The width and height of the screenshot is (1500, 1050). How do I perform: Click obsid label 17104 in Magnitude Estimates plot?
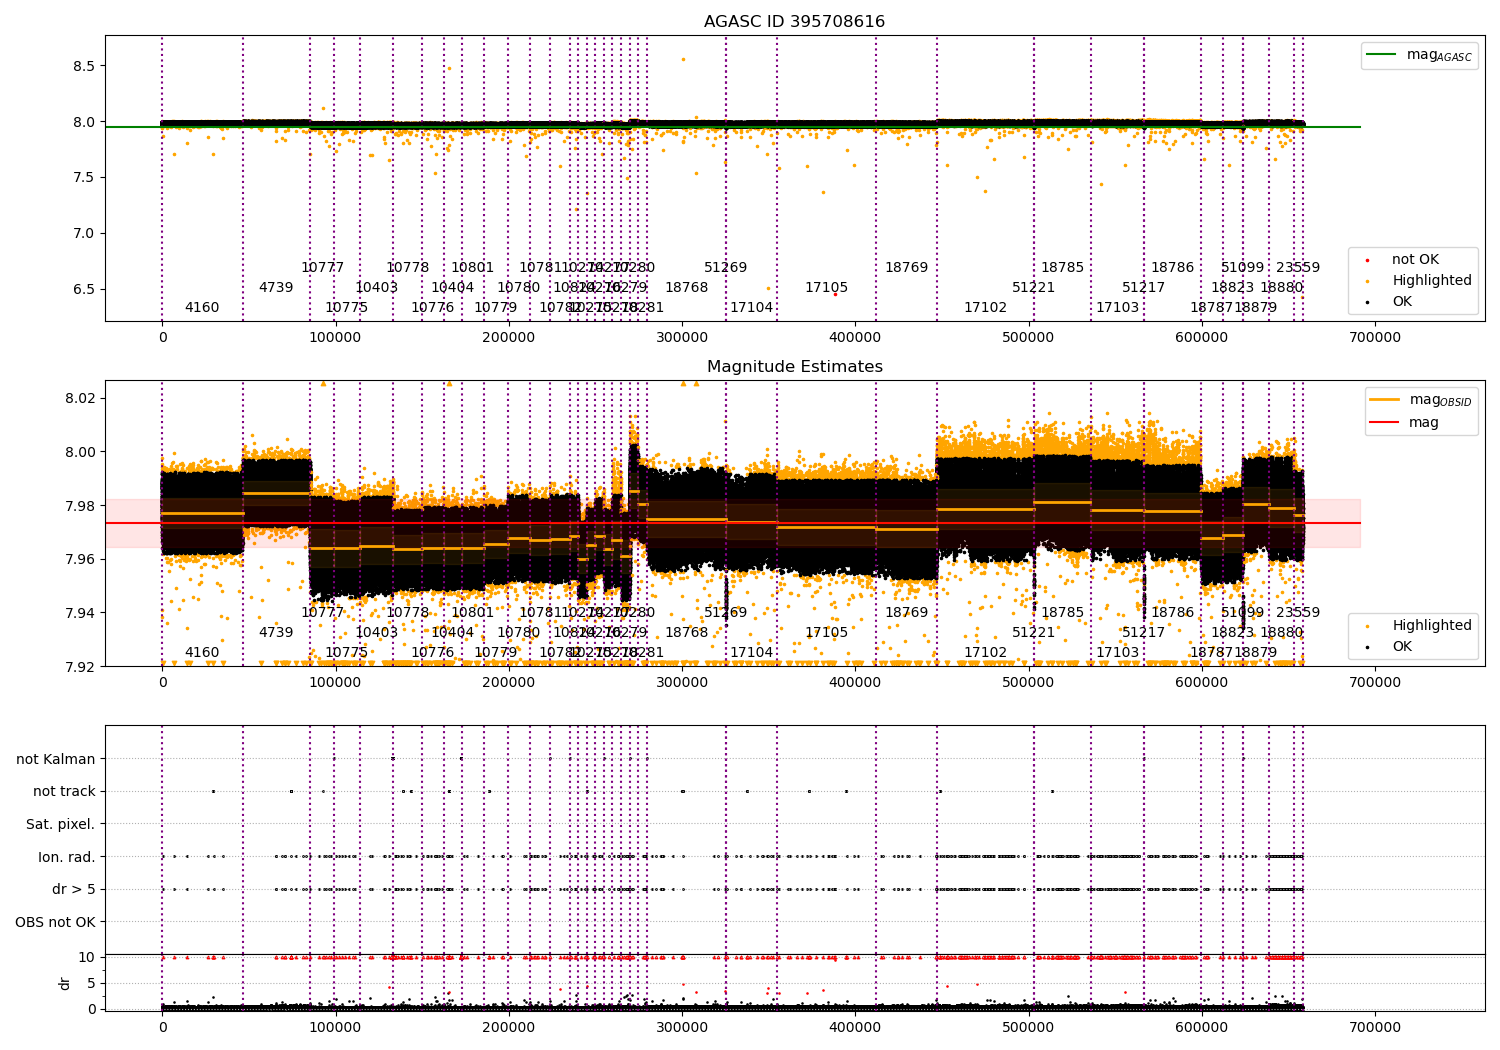(x=752, y=653)
